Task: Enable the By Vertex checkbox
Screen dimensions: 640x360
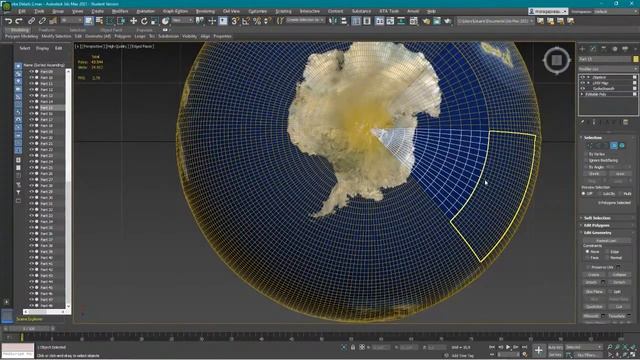Action: 586,154
